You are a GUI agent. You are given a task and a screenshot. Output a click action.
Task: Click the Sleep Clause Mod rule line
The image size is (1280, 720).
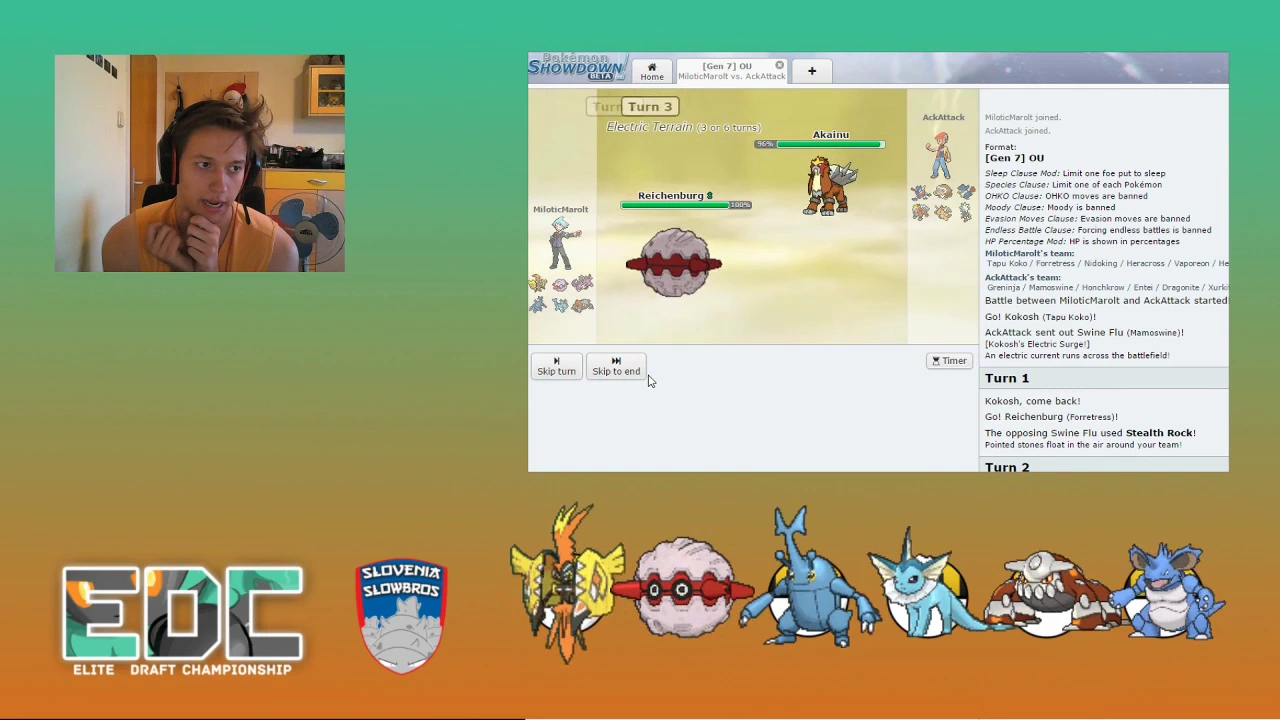(x=1075, y=173)
